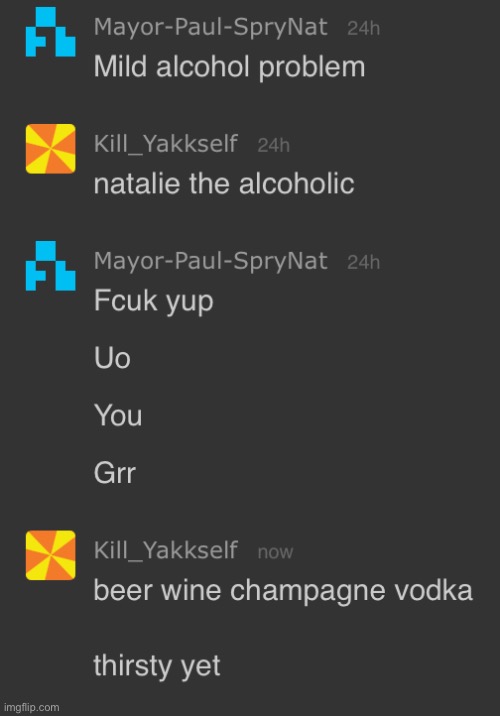Click the "Uo" comment line
Image resolution: width=500 pixels, height=716 pixels.
pyautogui.click(x=112, y=358)
